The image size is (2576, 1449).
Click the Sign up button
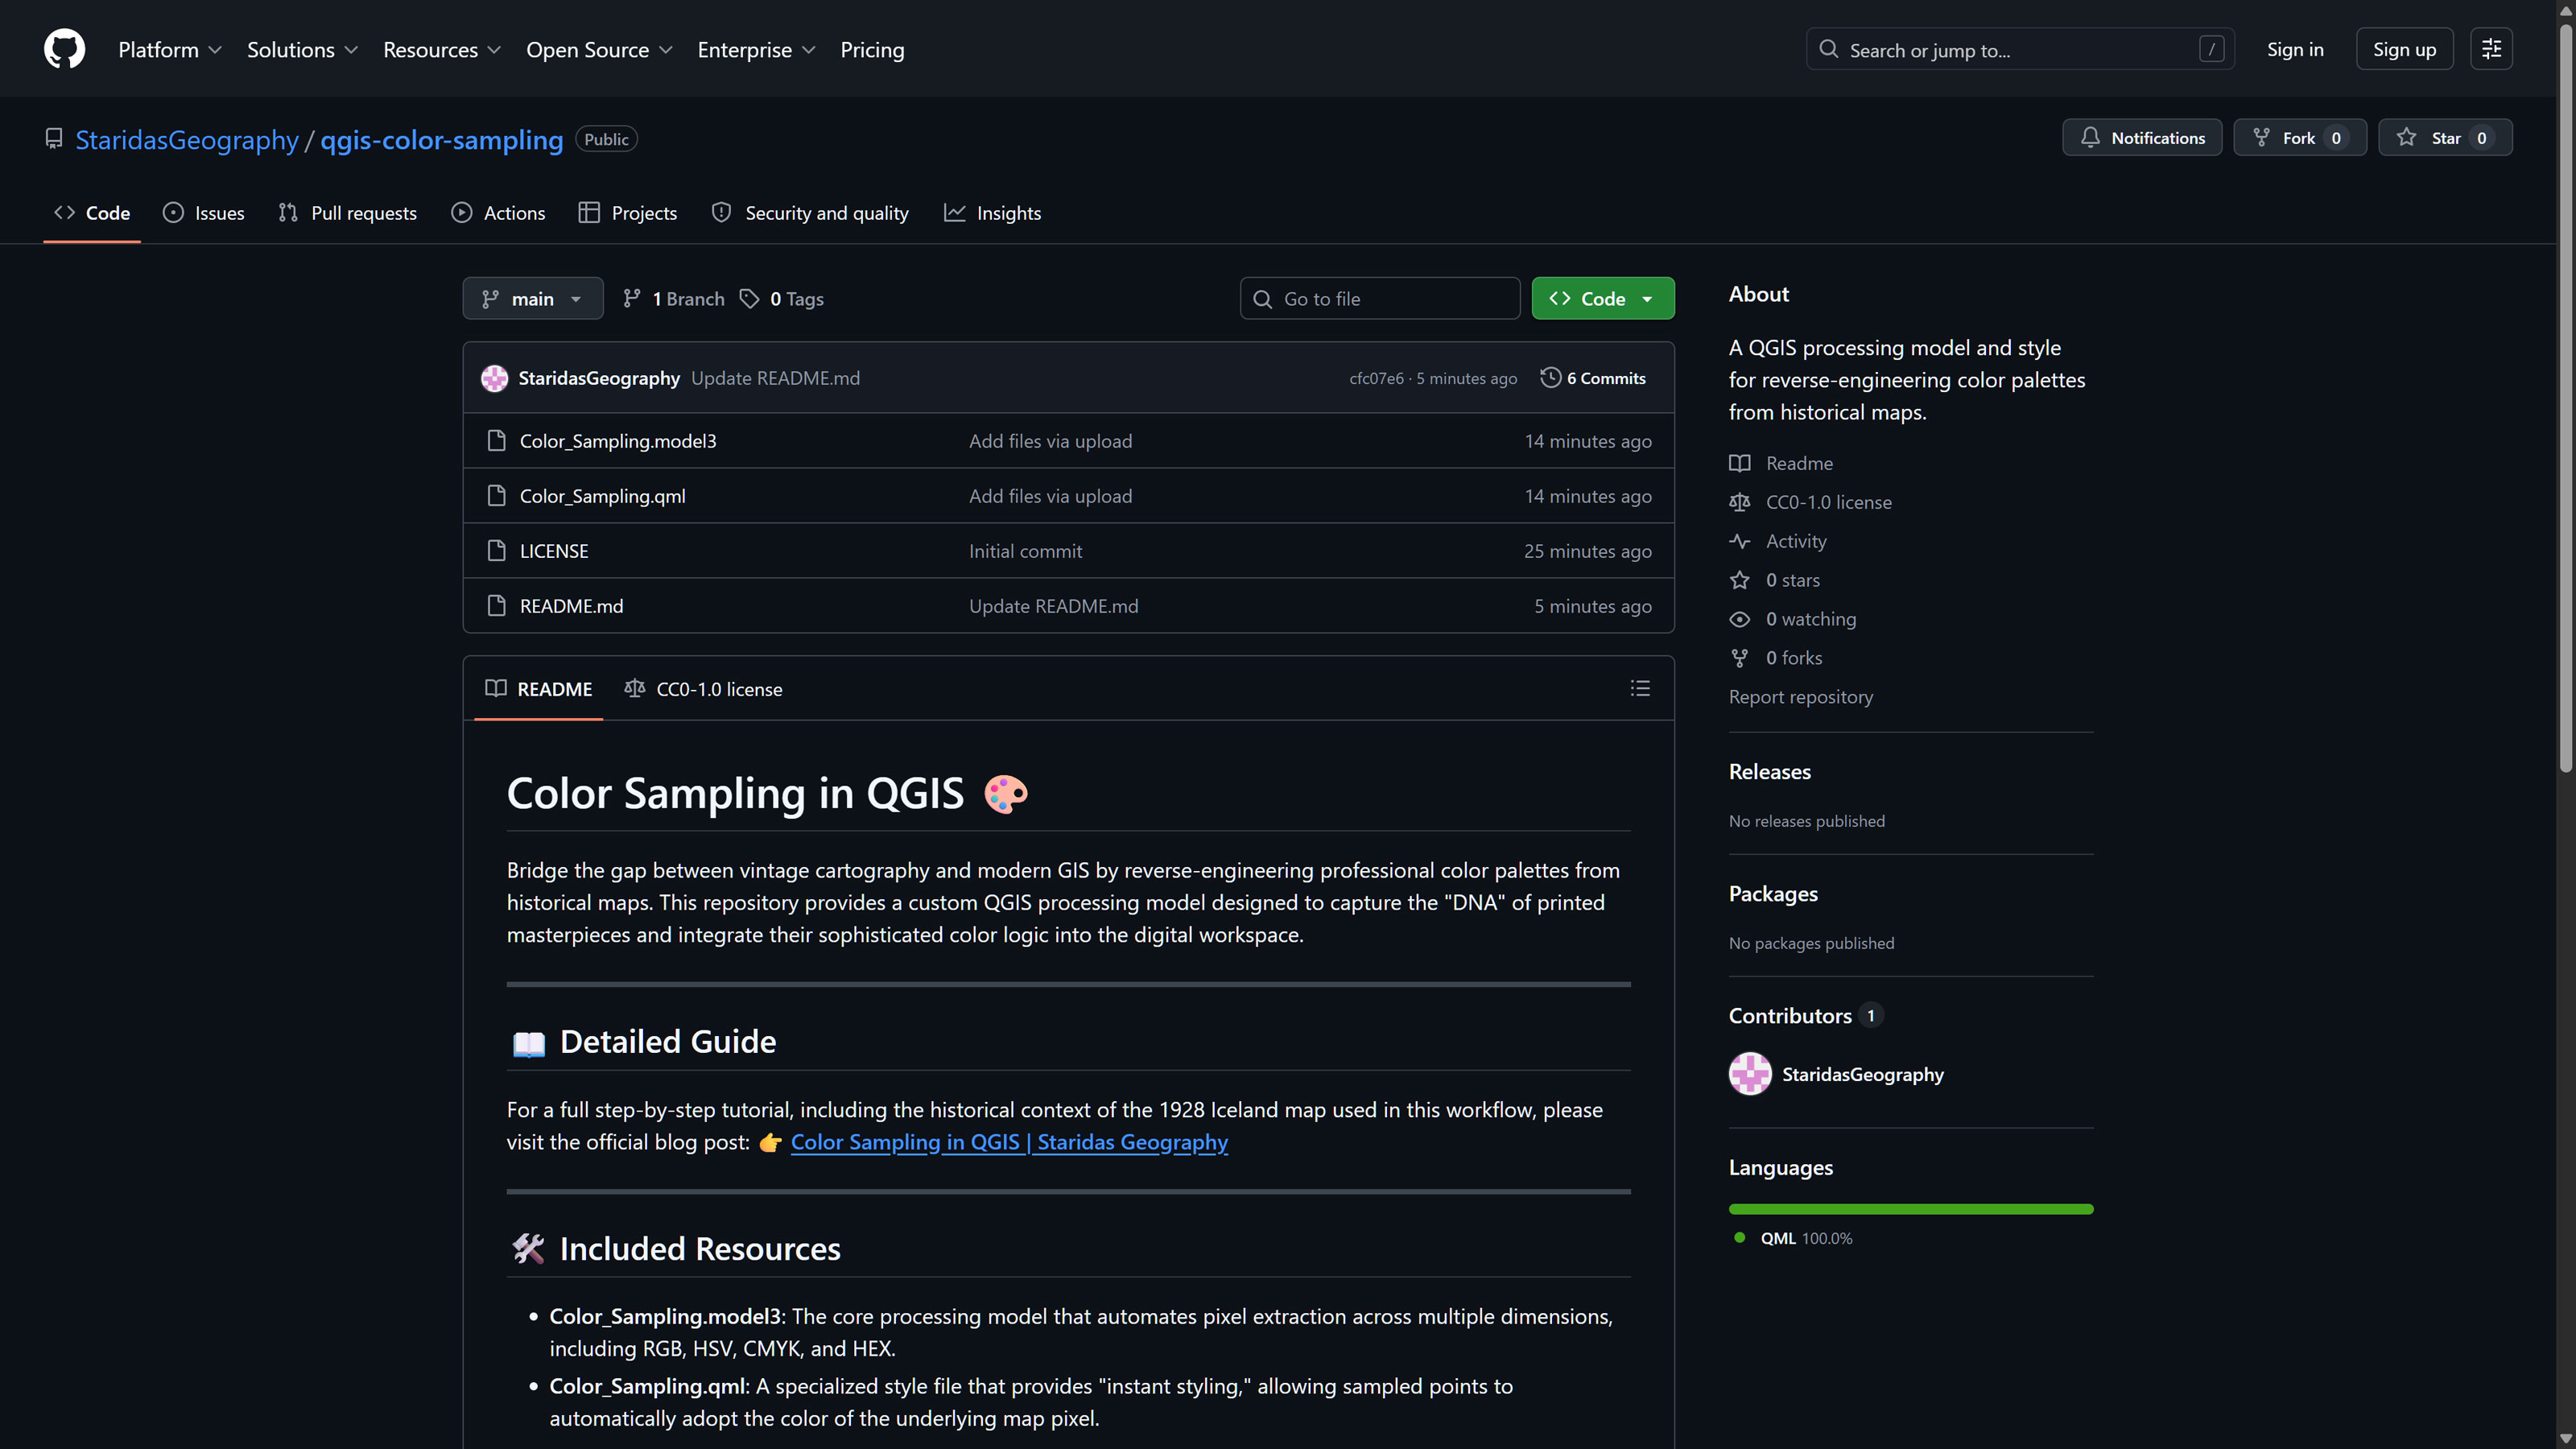pyautogui.click(x=2404, y=49)
